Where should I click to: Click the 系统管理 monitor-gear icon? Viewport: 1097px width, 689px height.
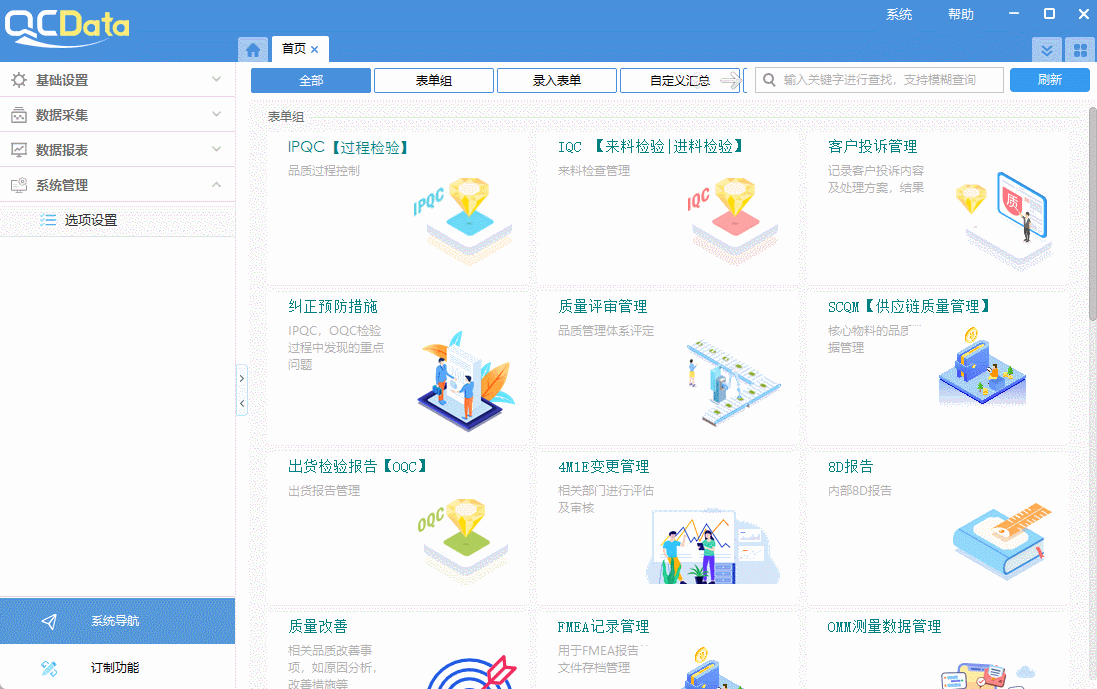(18, 184)
